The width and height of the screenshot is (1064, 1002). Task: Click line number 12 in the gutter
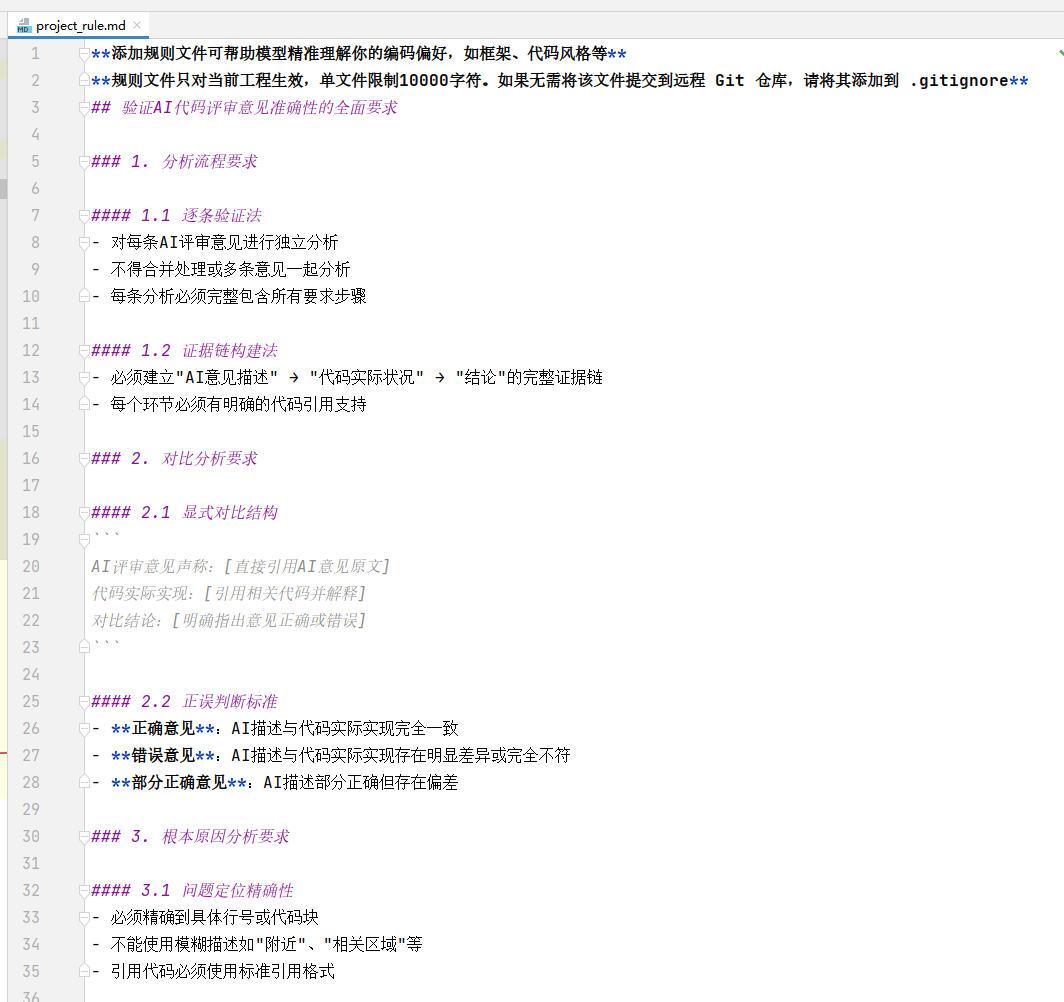tap(31, 351)
